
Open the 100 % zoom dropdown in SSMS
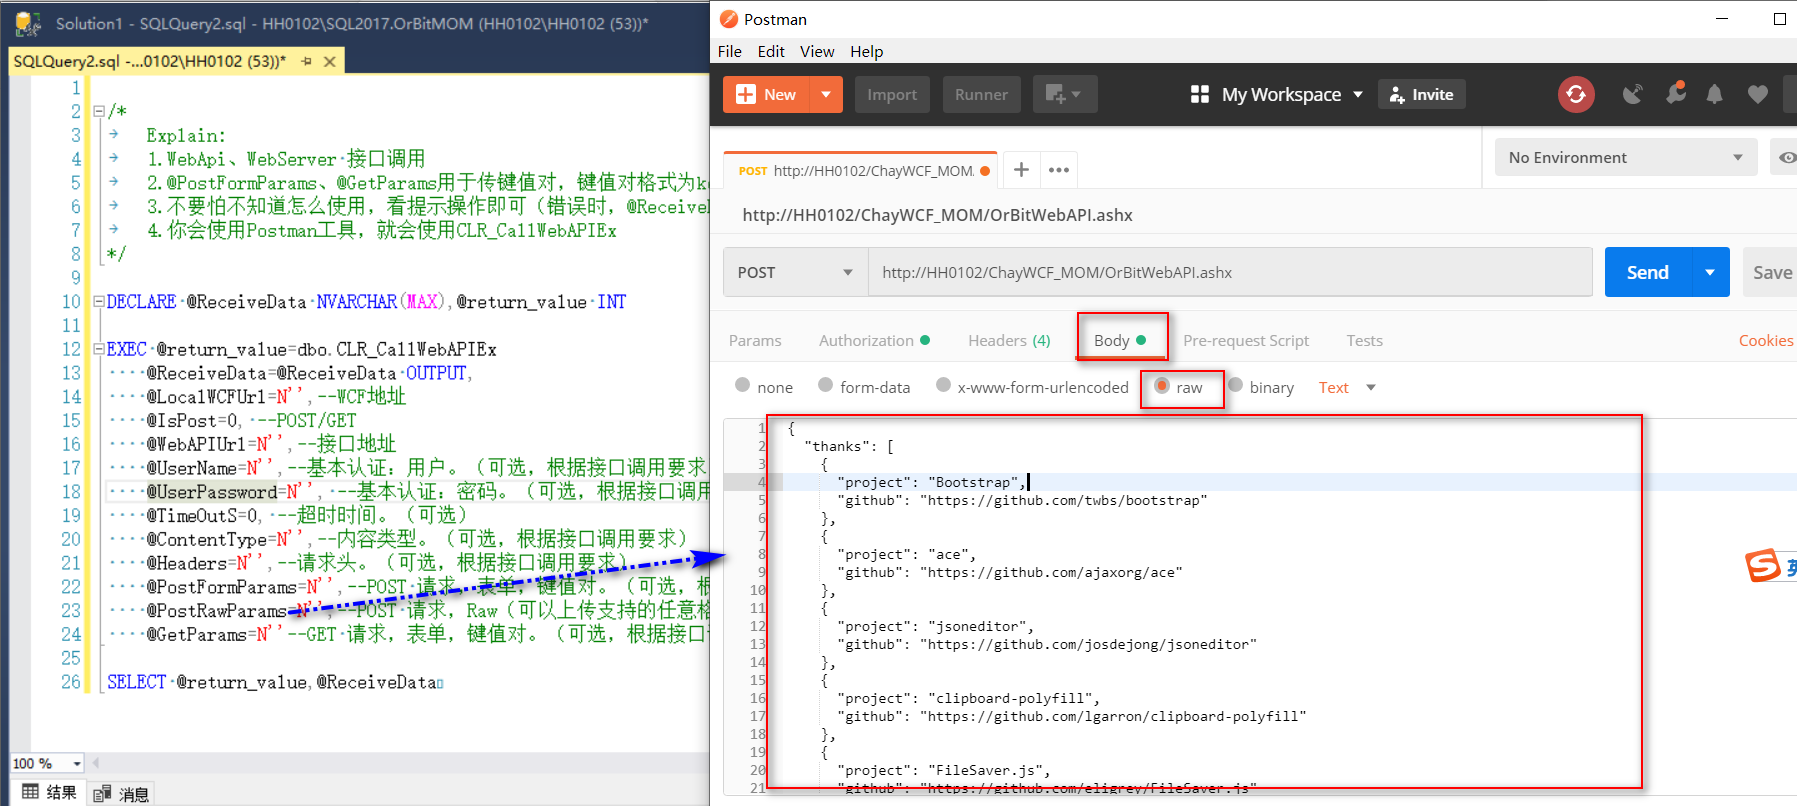tap(77, 764)
